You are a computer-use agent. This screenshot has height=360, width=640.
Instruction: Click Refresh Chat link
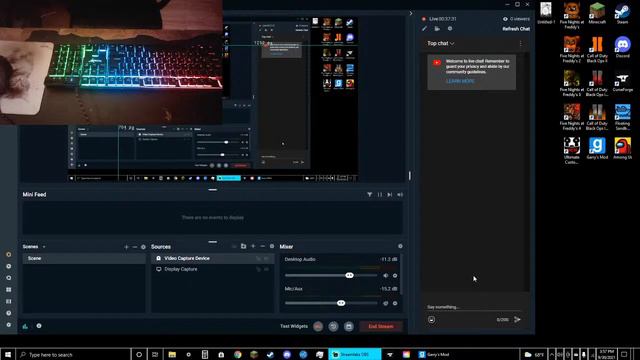516,29
